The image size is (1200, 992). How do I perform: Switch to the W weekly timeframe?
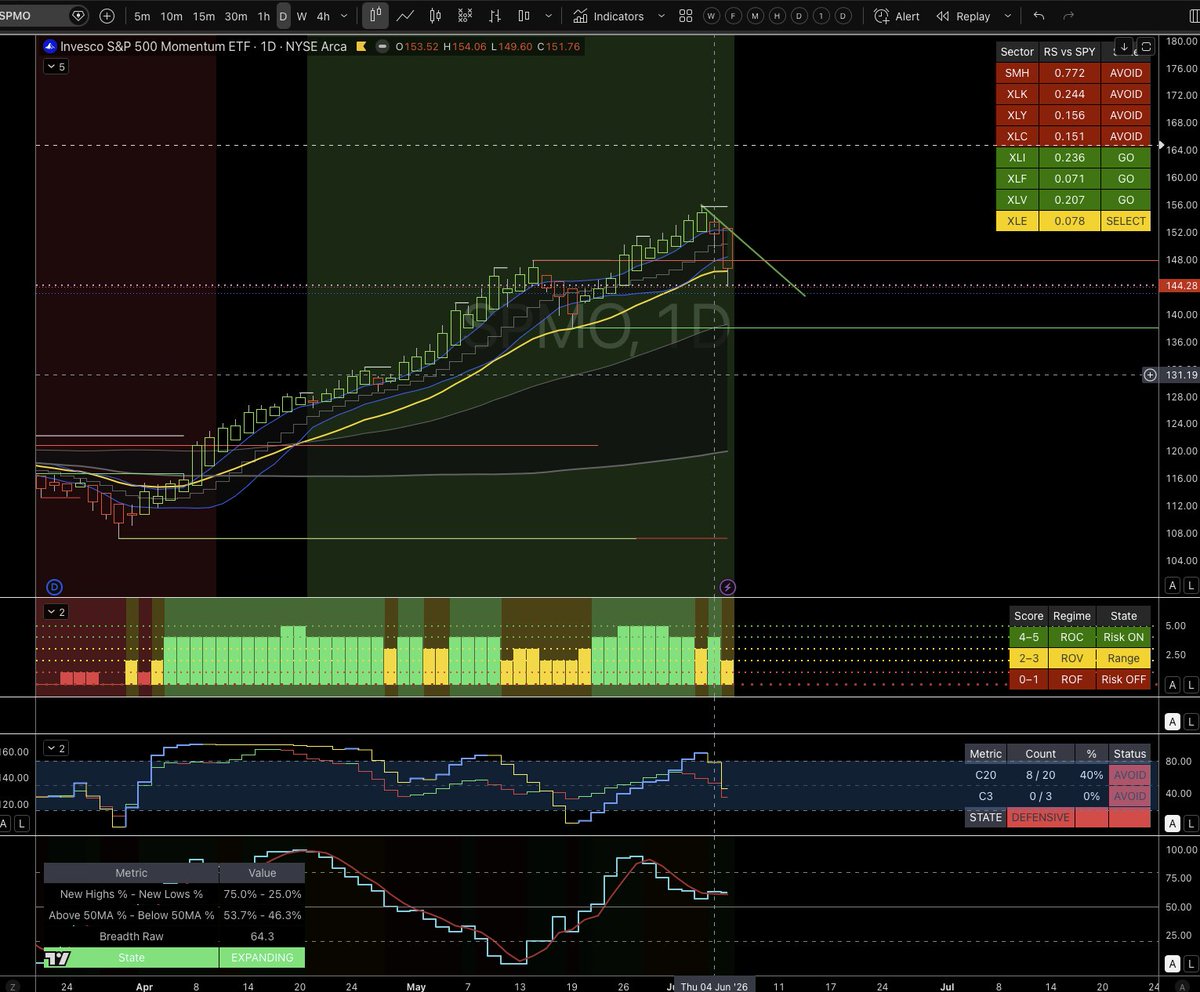[x=301, y=16]
